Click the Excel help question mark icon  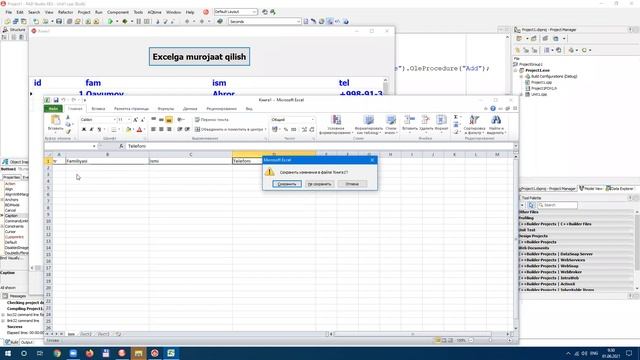493,109
